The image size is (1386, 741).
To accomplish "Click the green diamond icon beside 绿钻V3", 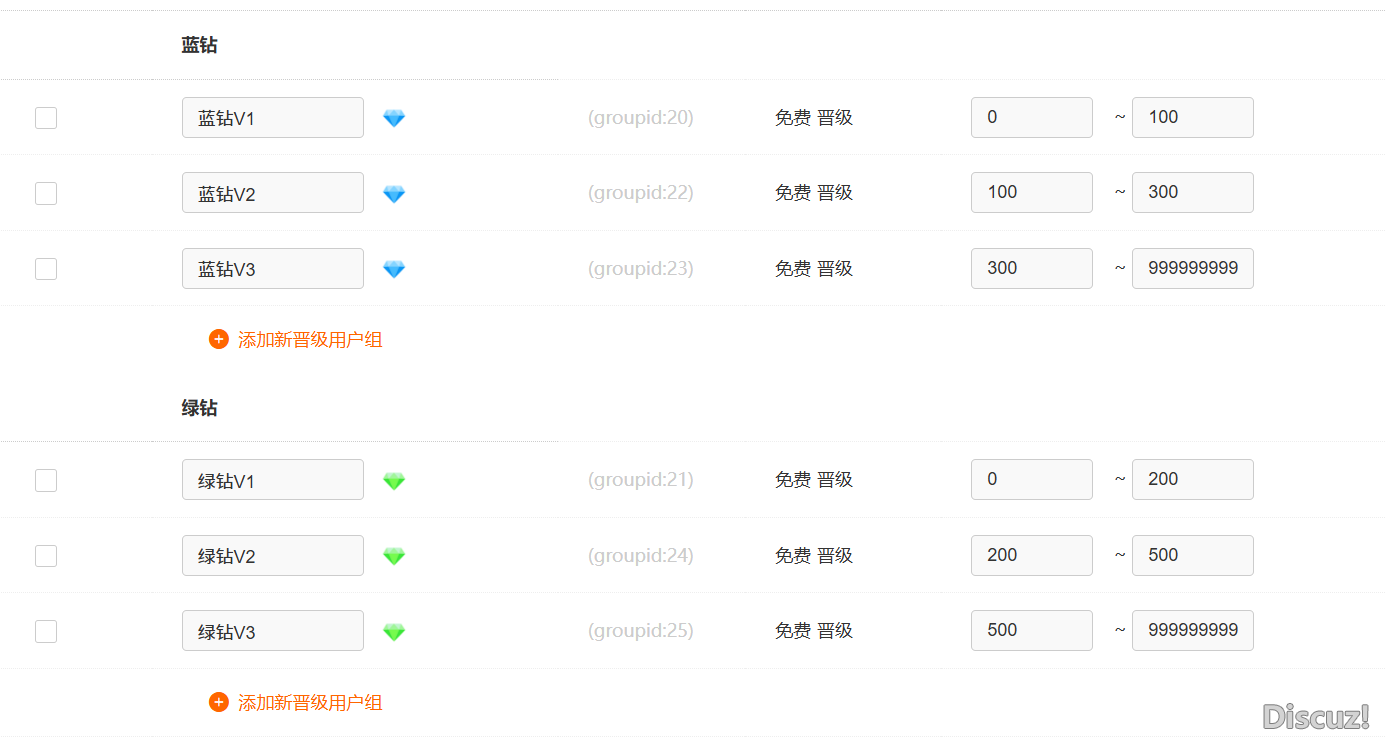I will (x=394, y=632).
